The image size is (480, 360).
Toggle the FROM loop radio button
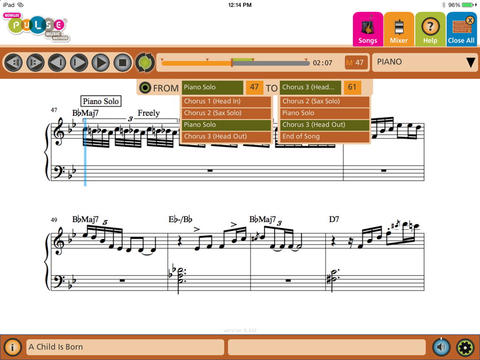[145, 88]
